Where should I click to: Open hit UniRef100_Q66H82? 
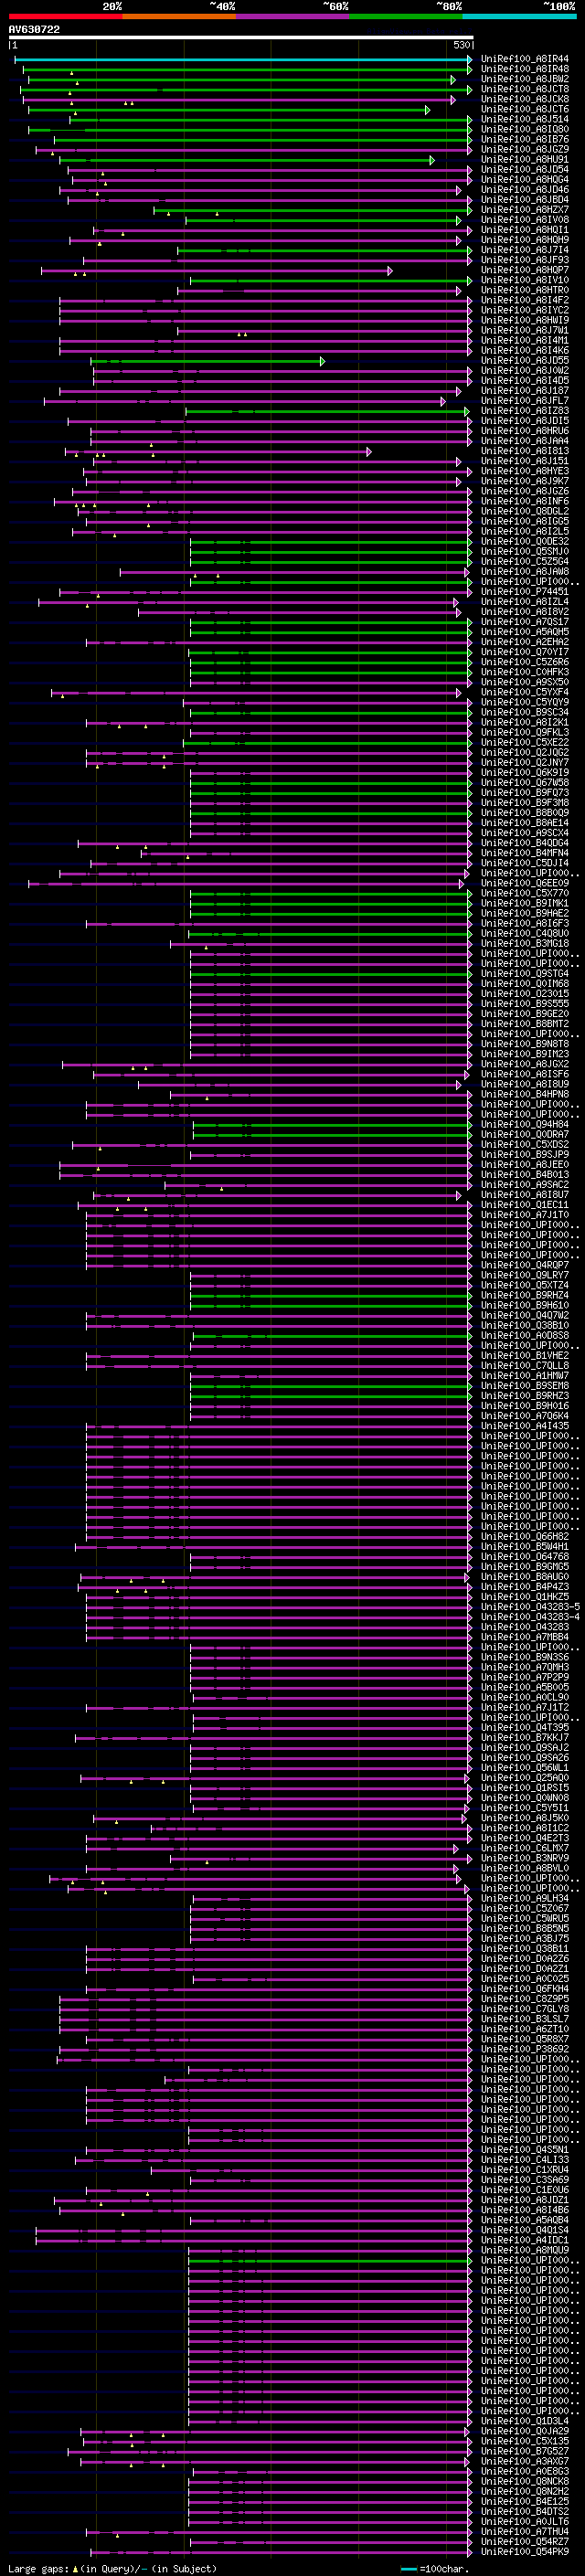click(525, 1537)
